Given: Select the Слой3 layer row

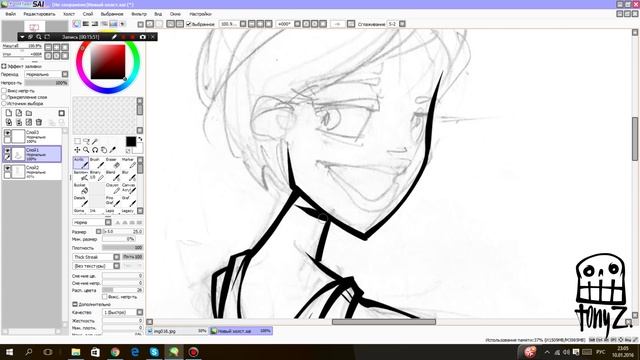Looking at the screenshot, I should pos(32,136).
